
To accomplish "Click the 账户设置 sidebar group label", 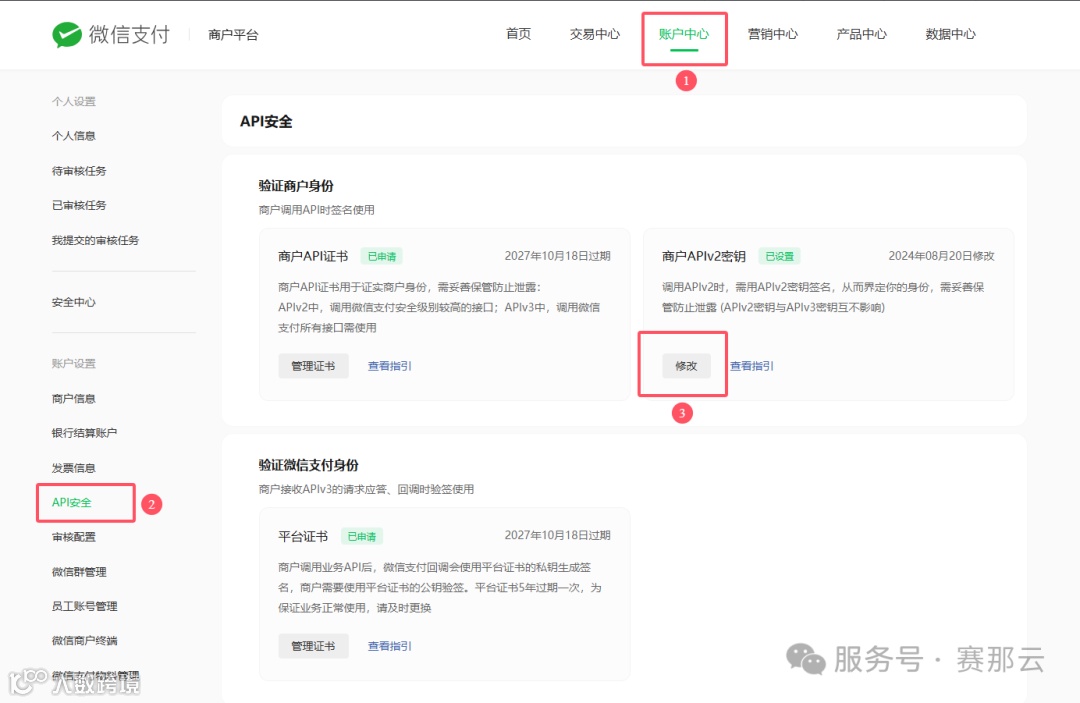I will (x=74, y=364).
